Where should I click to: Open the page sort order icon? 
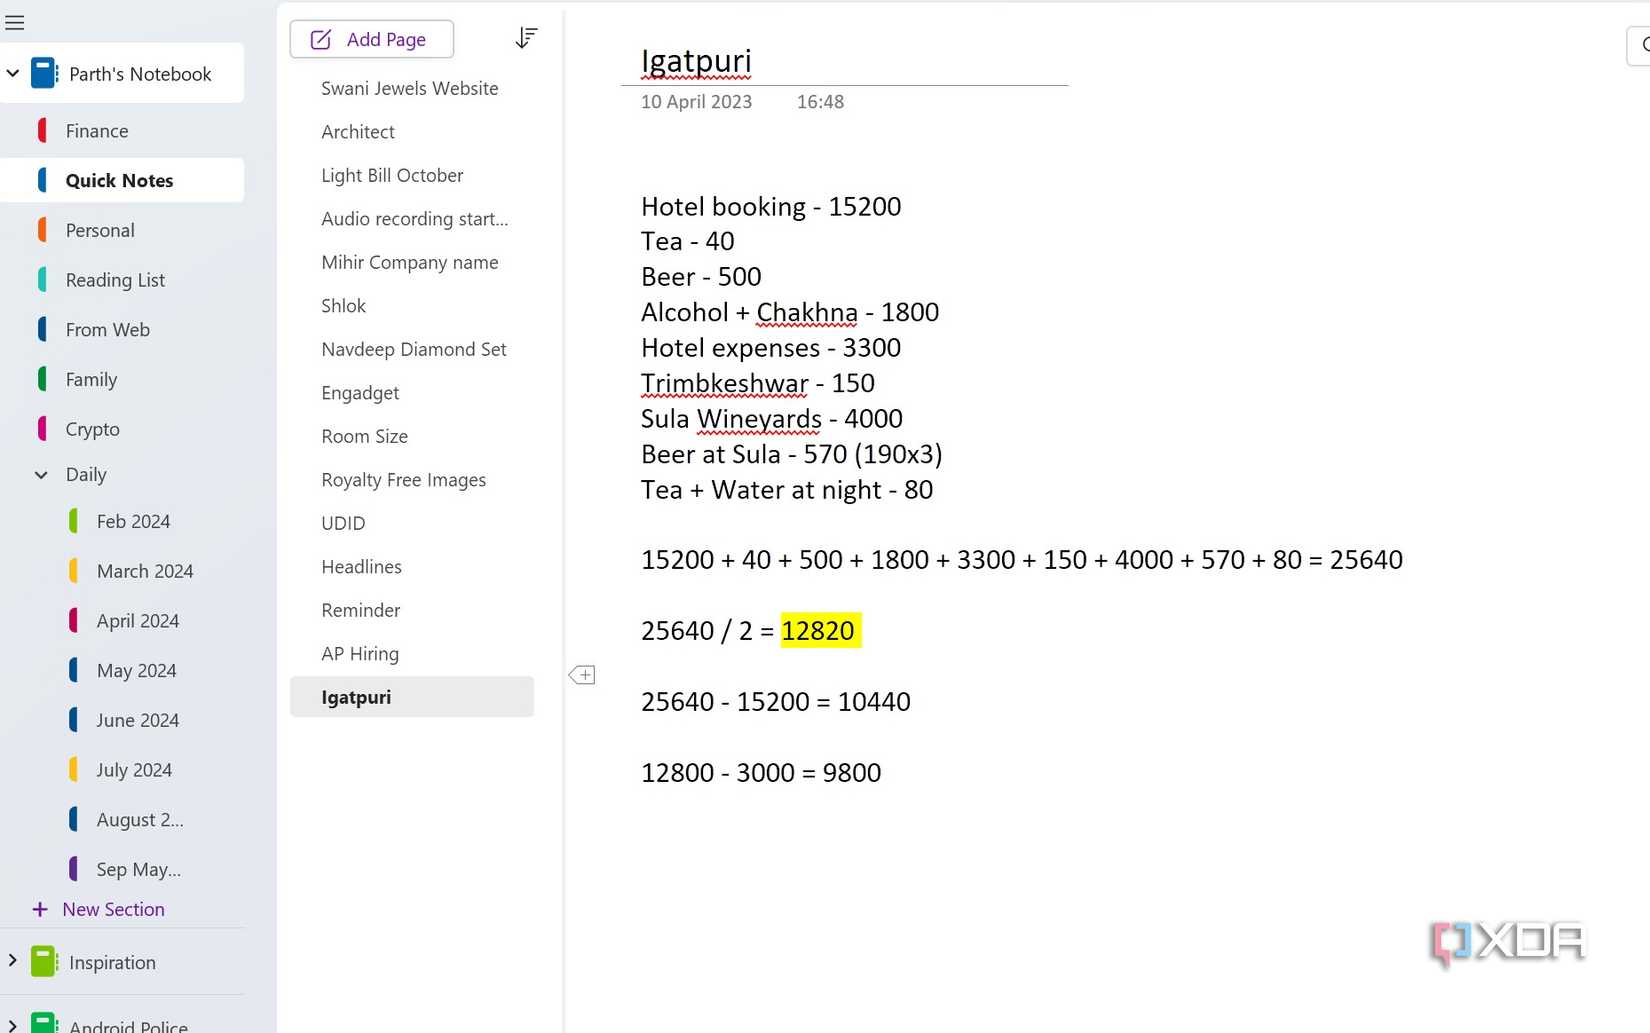pos(526,37)
